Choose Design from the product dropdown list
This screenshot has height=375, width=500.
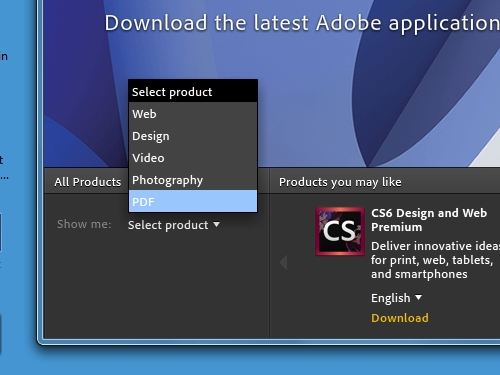[x=193, y=136]
